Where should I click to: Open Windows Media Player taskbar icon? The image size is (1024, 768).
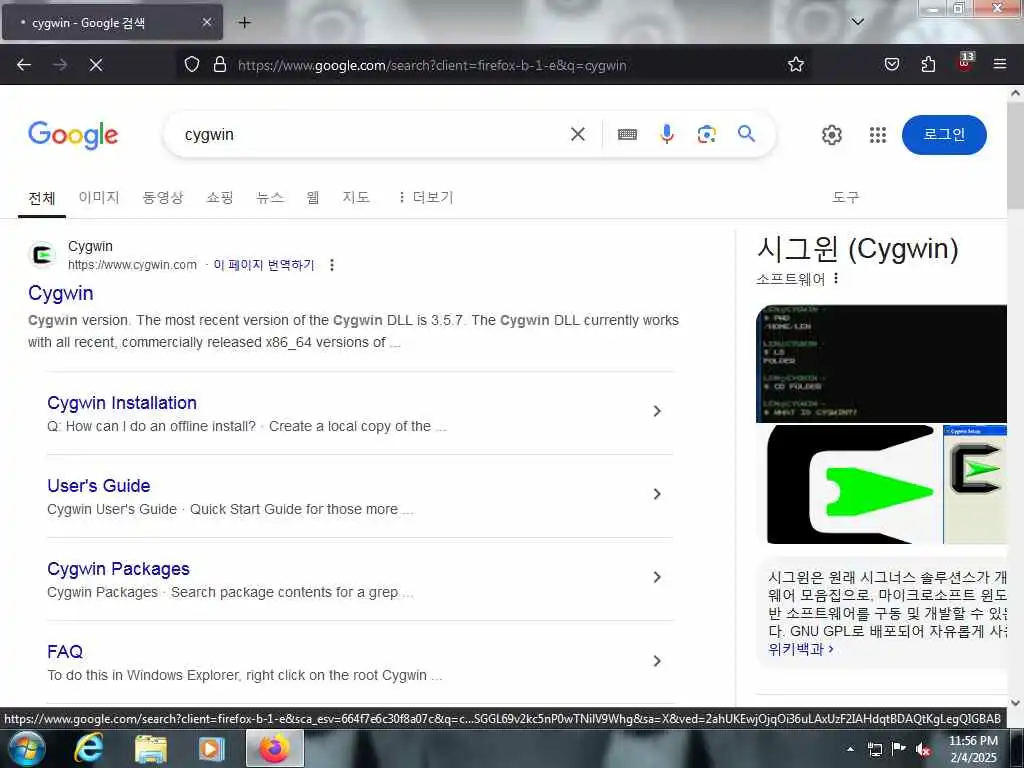(212, 749)
